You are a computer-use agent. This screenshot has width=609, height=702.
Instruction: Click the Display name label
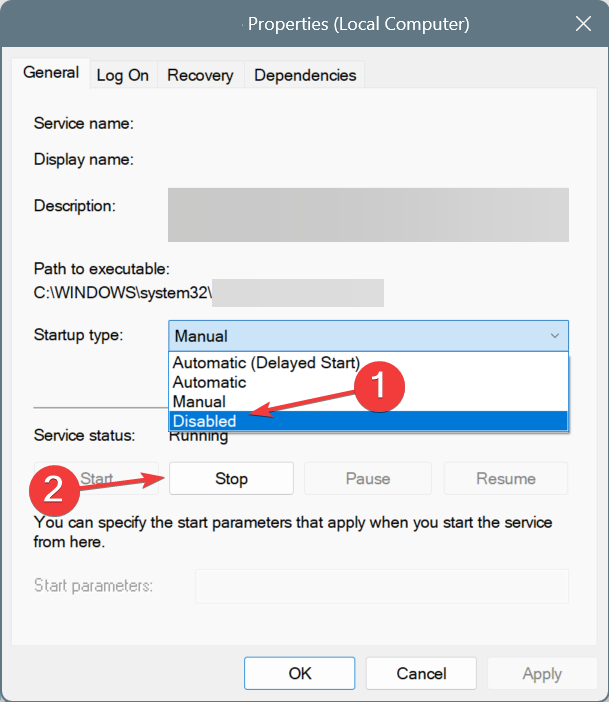[x=84, y=159]
